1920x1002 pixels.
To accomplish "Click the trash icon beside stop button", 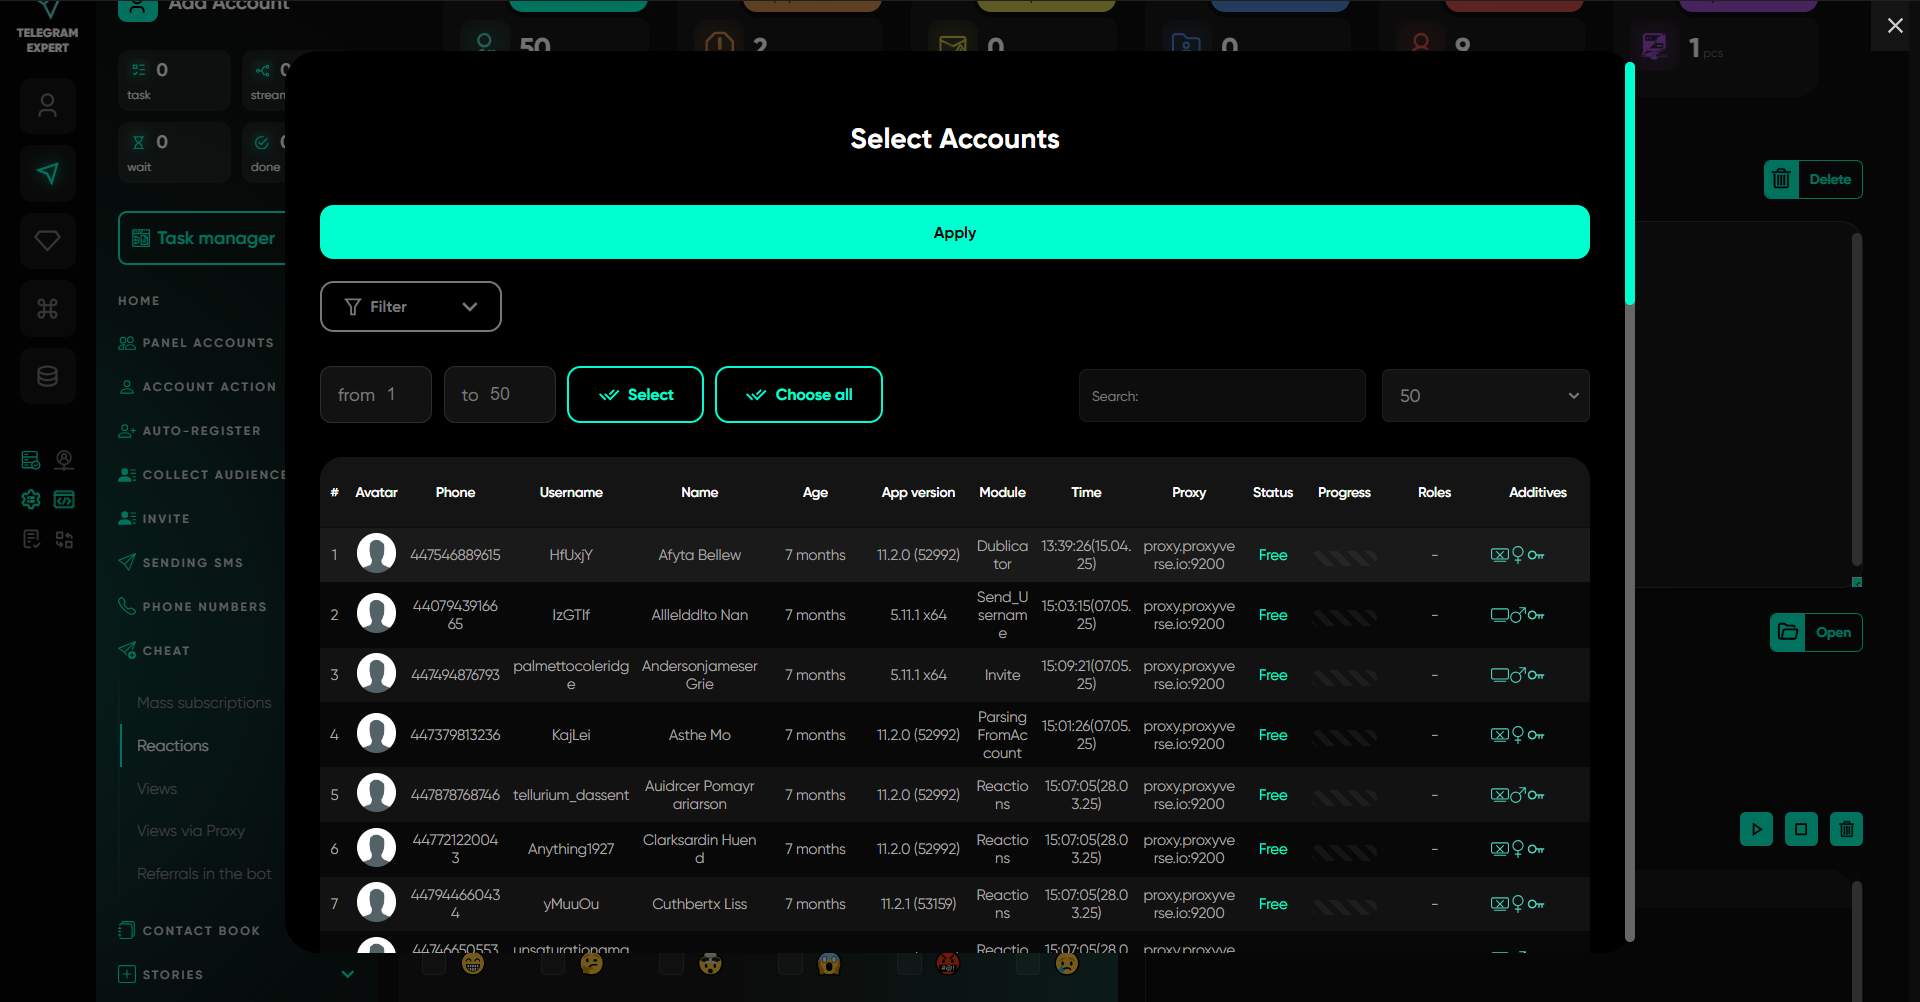I will [x=1846, y=829].
